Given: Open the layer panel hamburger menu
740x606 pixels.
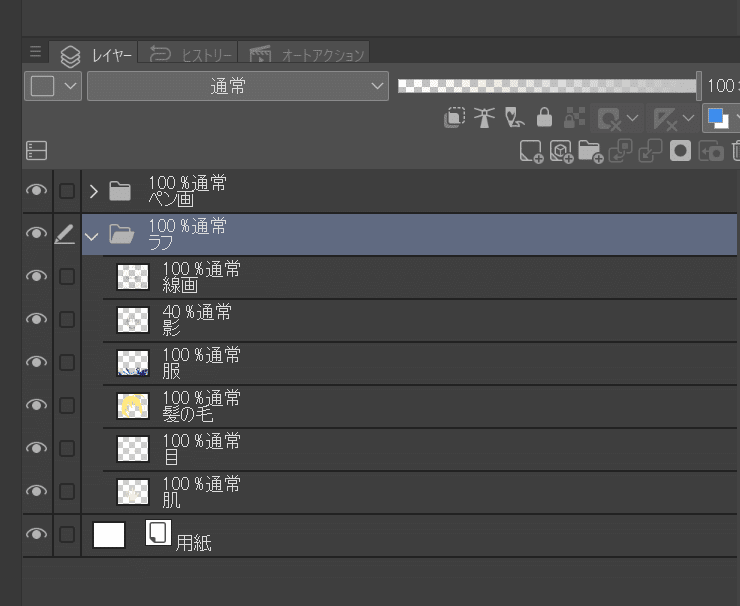Looking at the screenshot, I should (x=35, y=51).
